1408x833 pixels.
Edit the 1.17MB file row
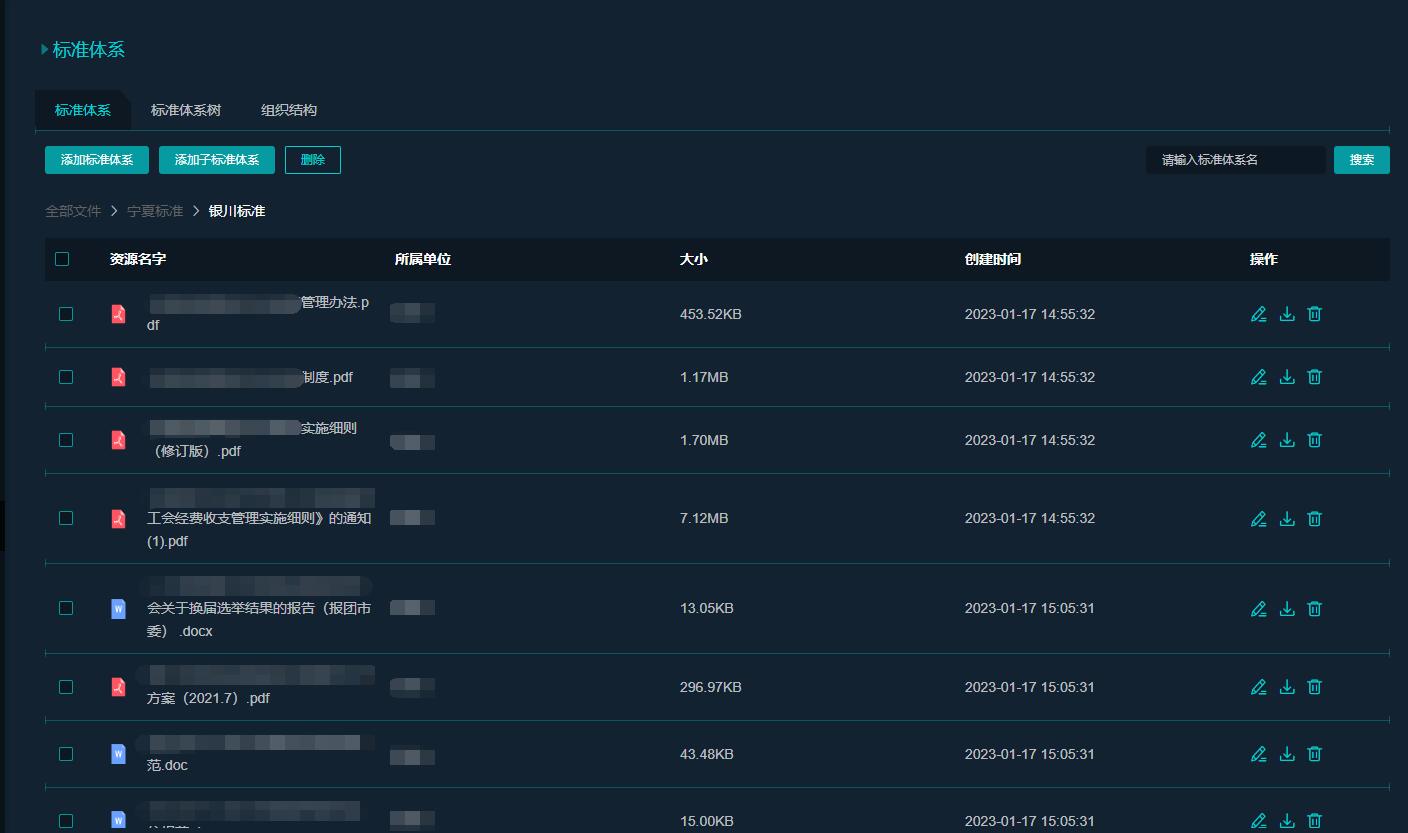point(1259,377)
